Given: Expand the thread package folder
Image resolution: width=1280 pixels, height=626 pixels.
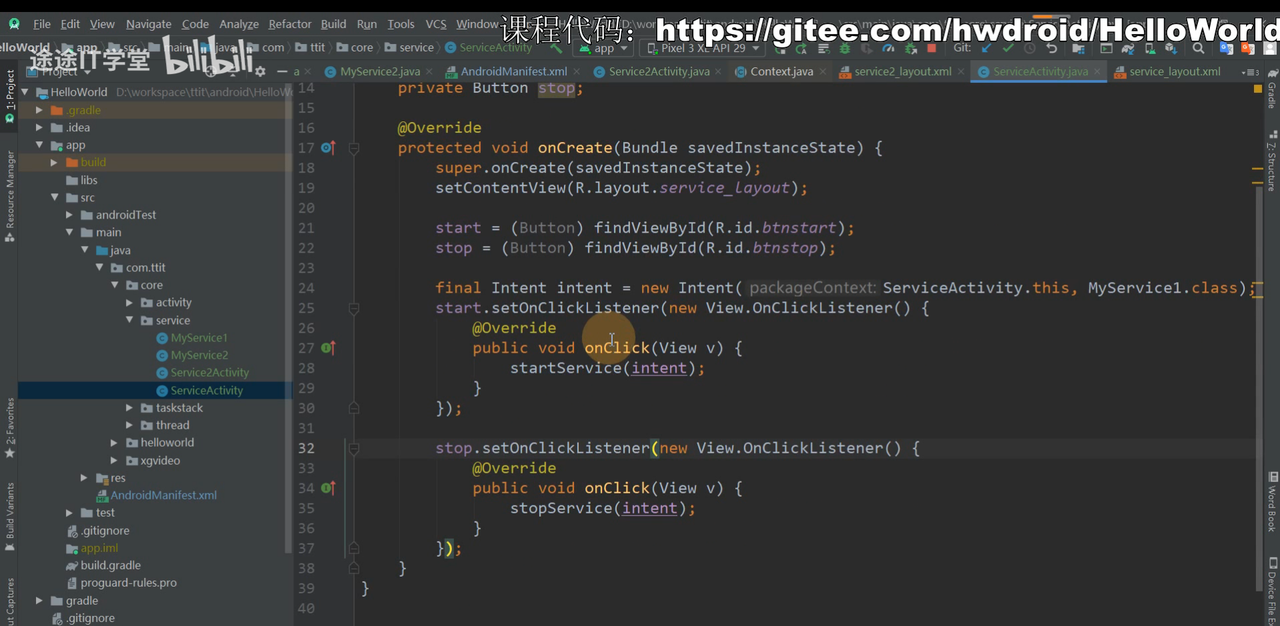Looking at the screenshot, I should 130,425.
